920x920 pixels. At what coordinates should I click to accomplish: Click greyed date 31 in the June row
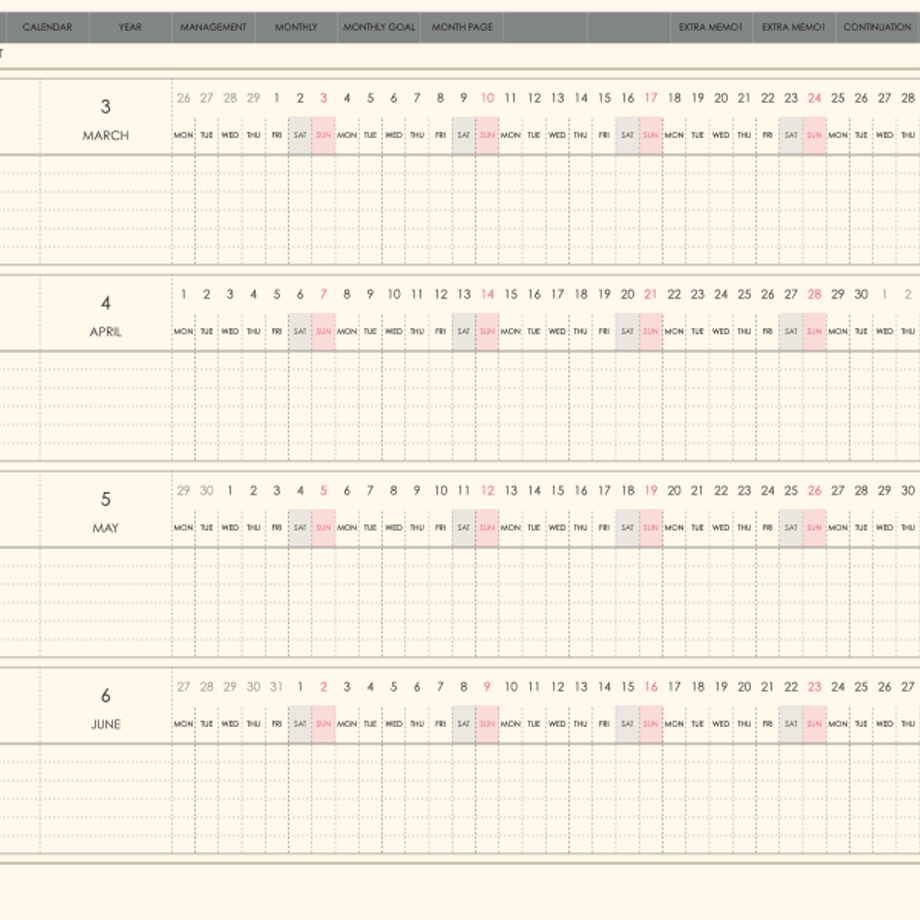276,687
